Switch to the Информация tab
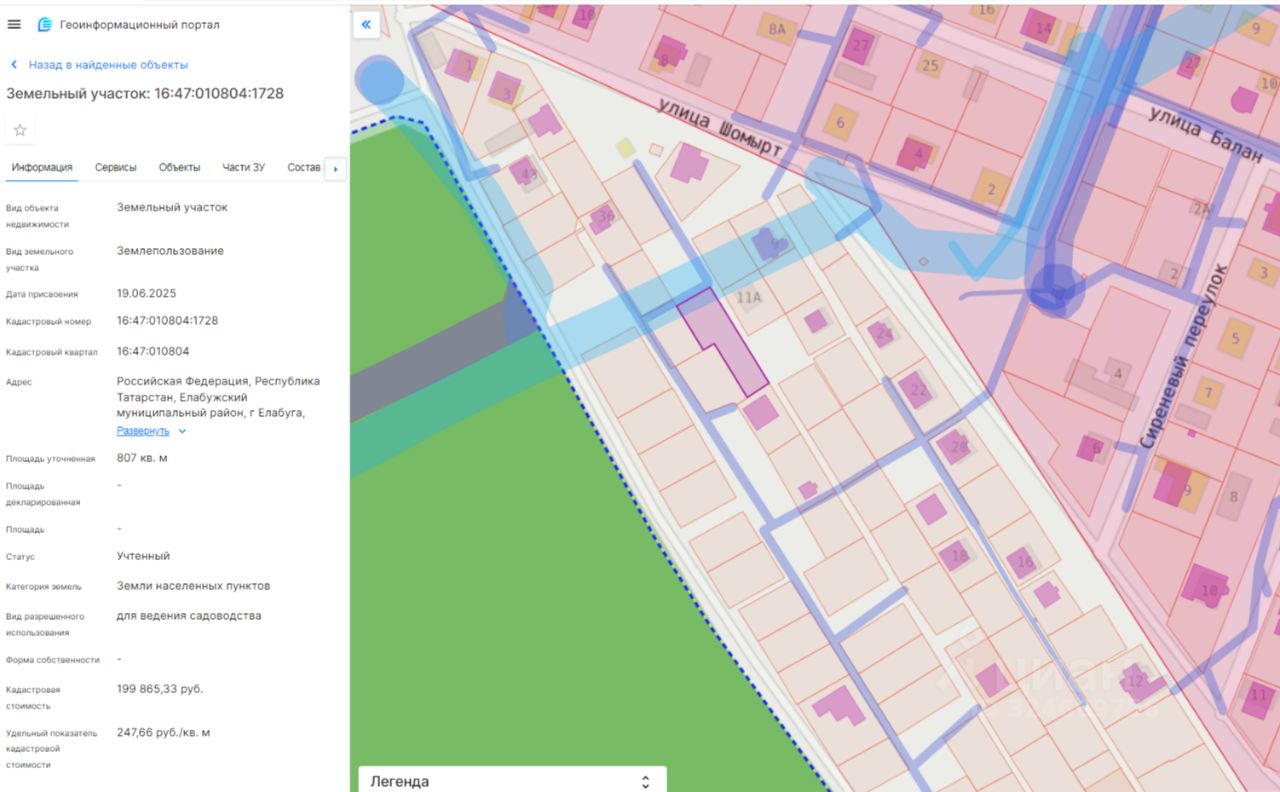Viewport: 1280px width, 792px height. coord(42,167)
